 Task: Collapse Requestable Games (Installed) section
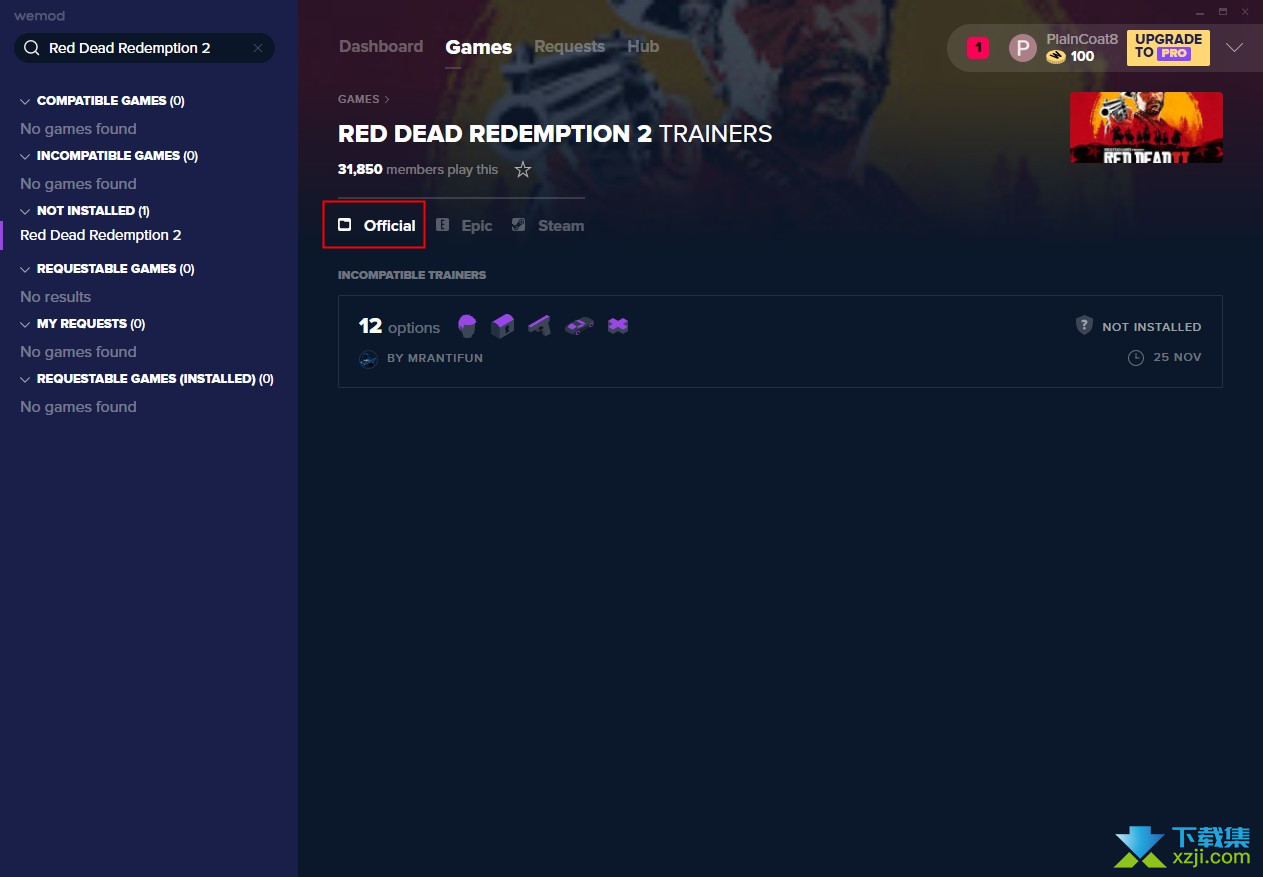[x=25, y=379]
